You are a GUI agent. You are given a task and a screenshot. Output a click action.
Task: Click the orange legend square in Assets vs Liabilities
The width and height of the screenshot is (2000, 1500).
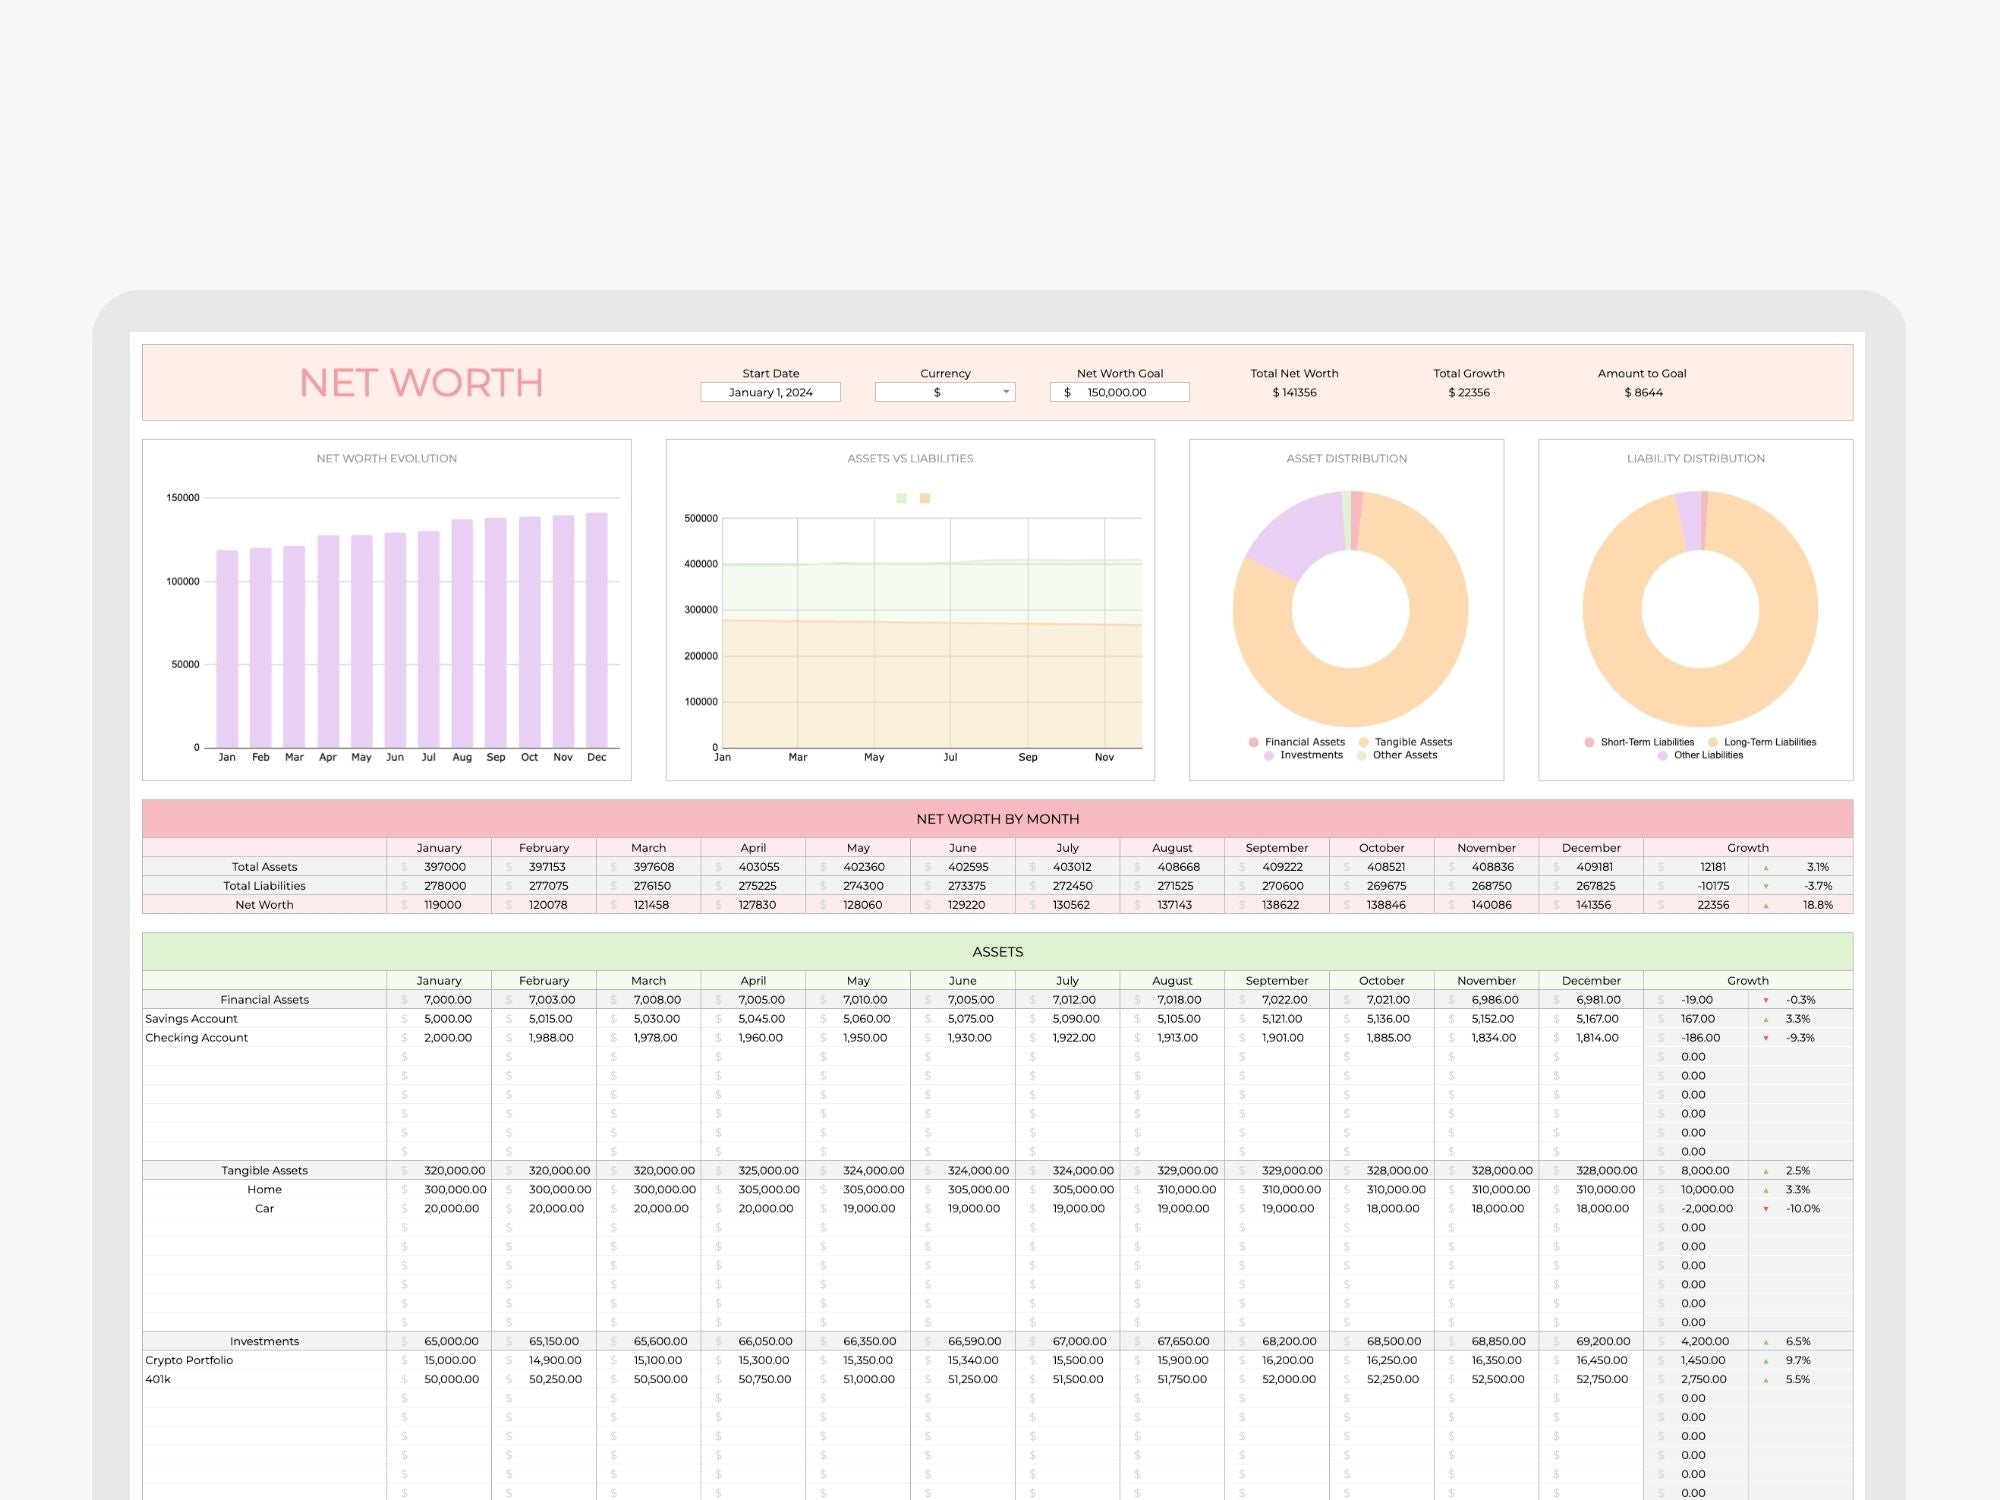[925, 498]
